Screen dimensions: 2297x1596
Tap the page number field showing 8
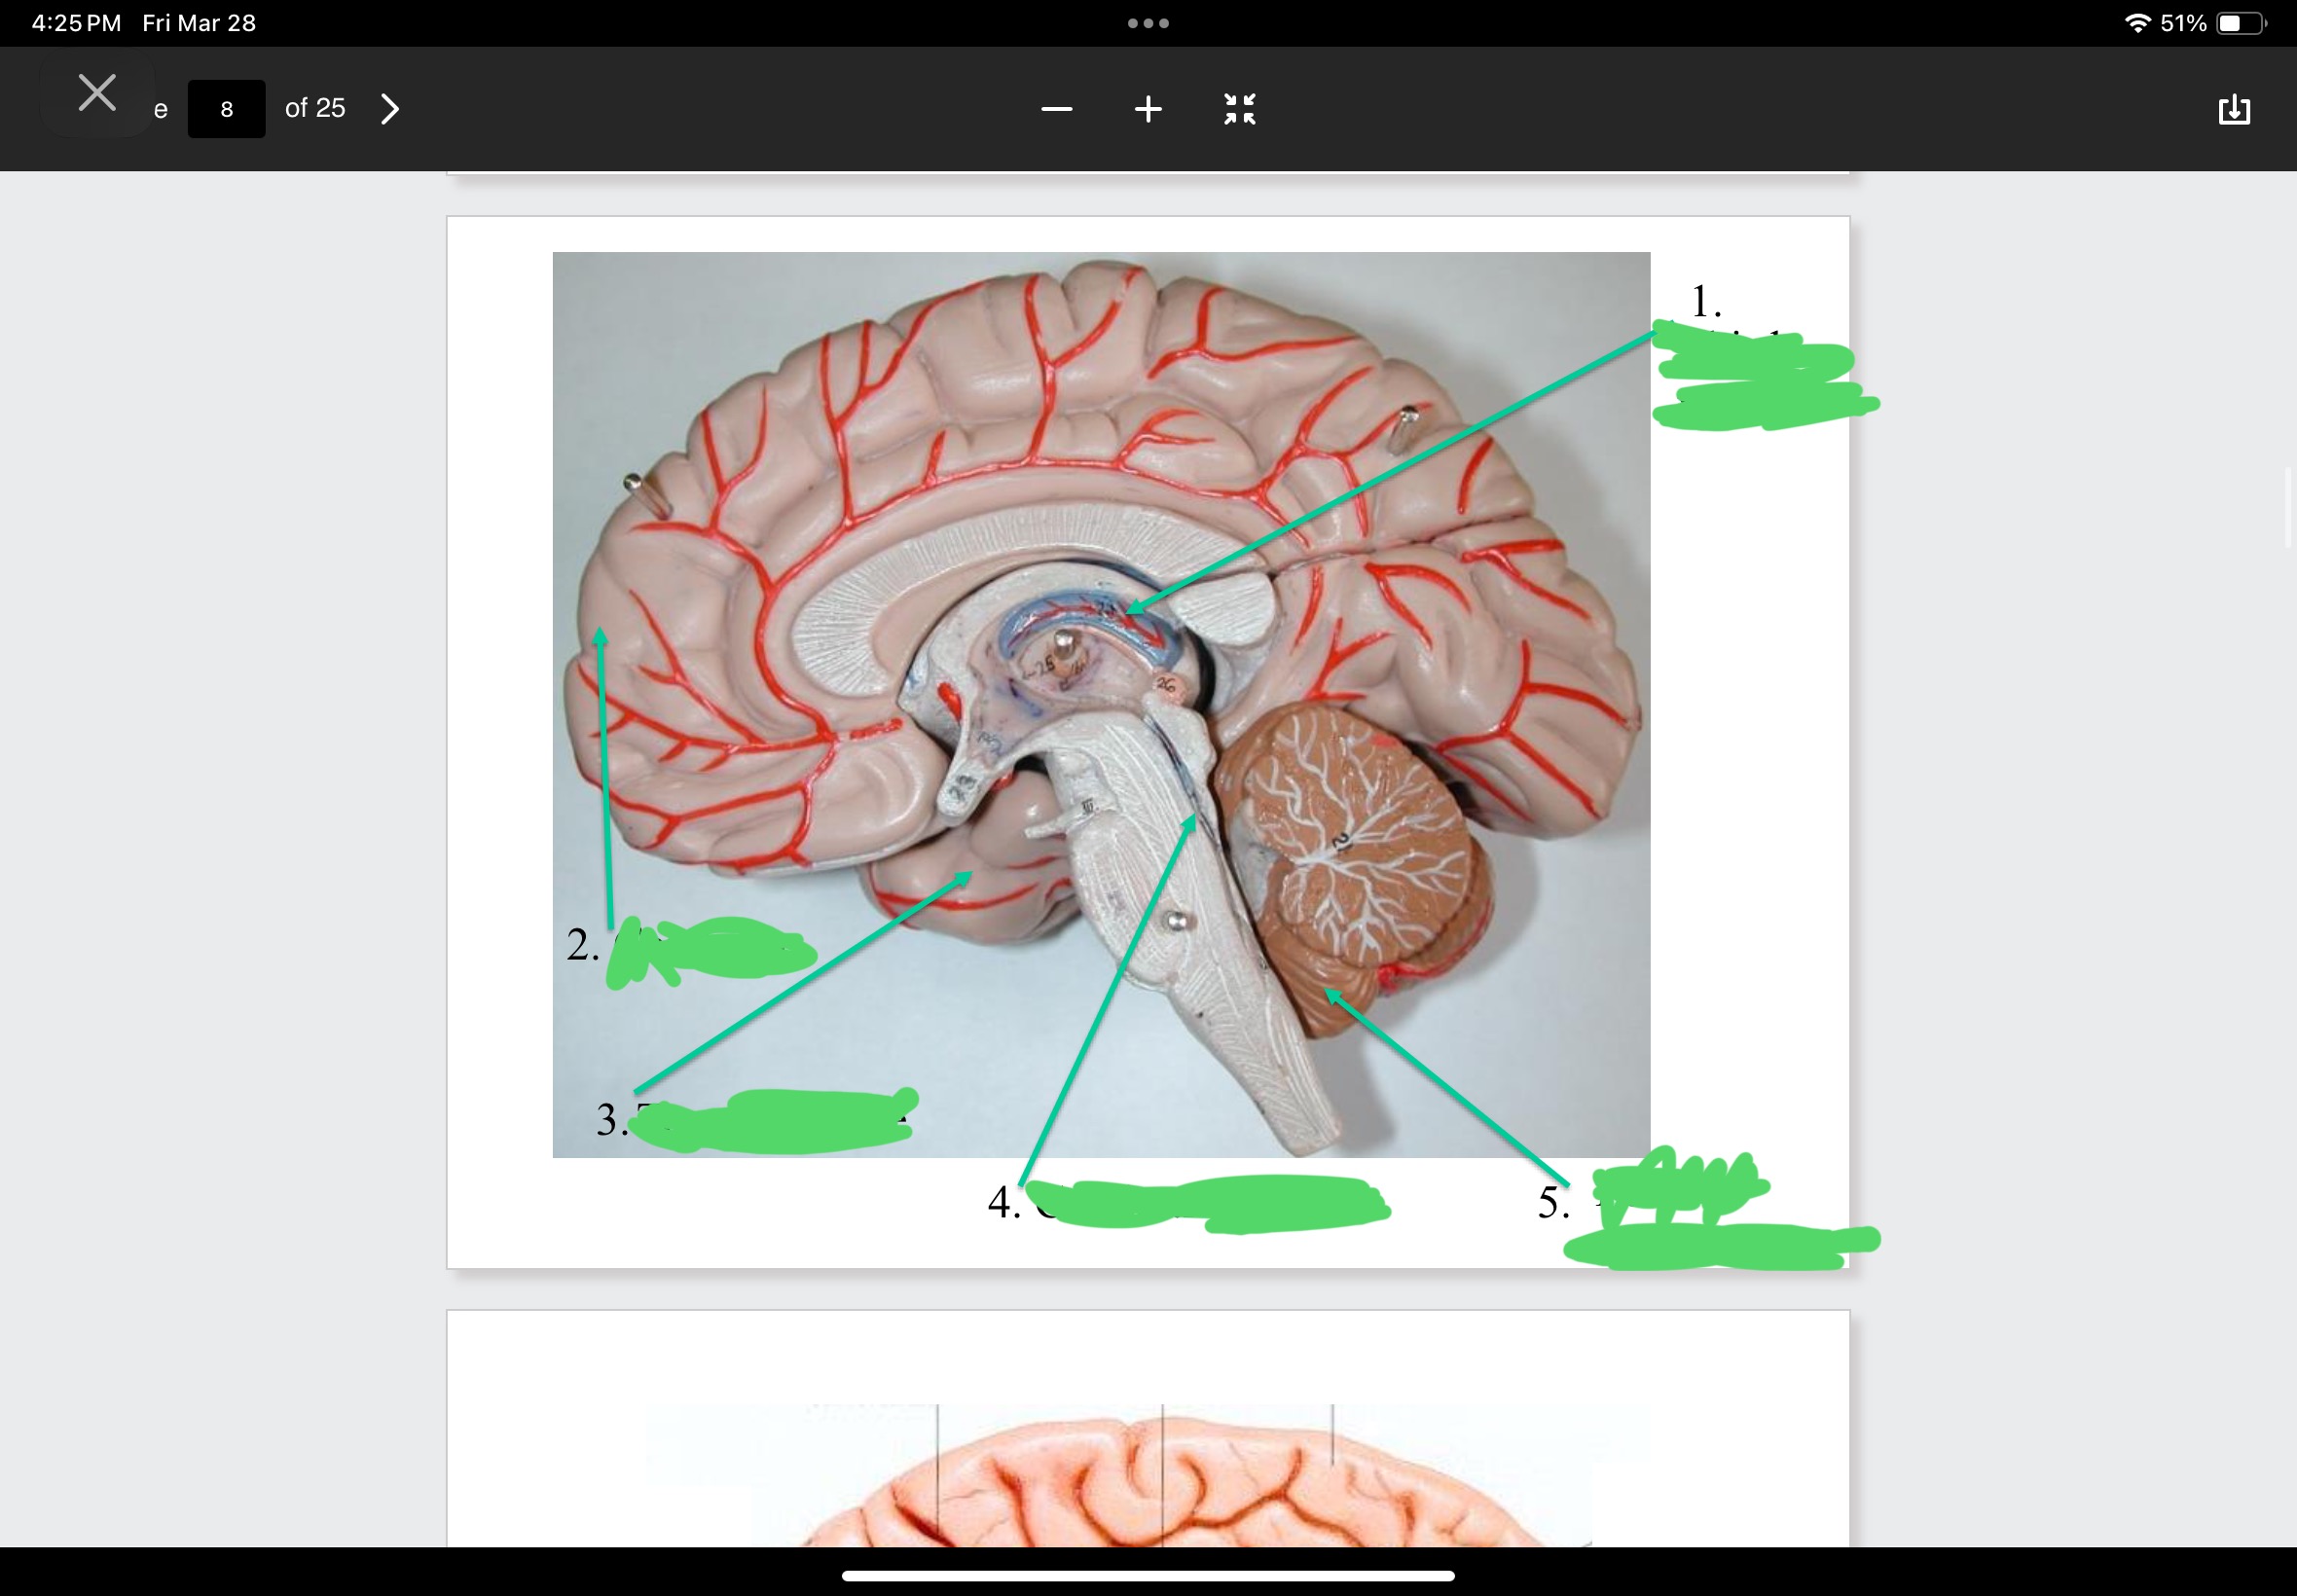226,109
